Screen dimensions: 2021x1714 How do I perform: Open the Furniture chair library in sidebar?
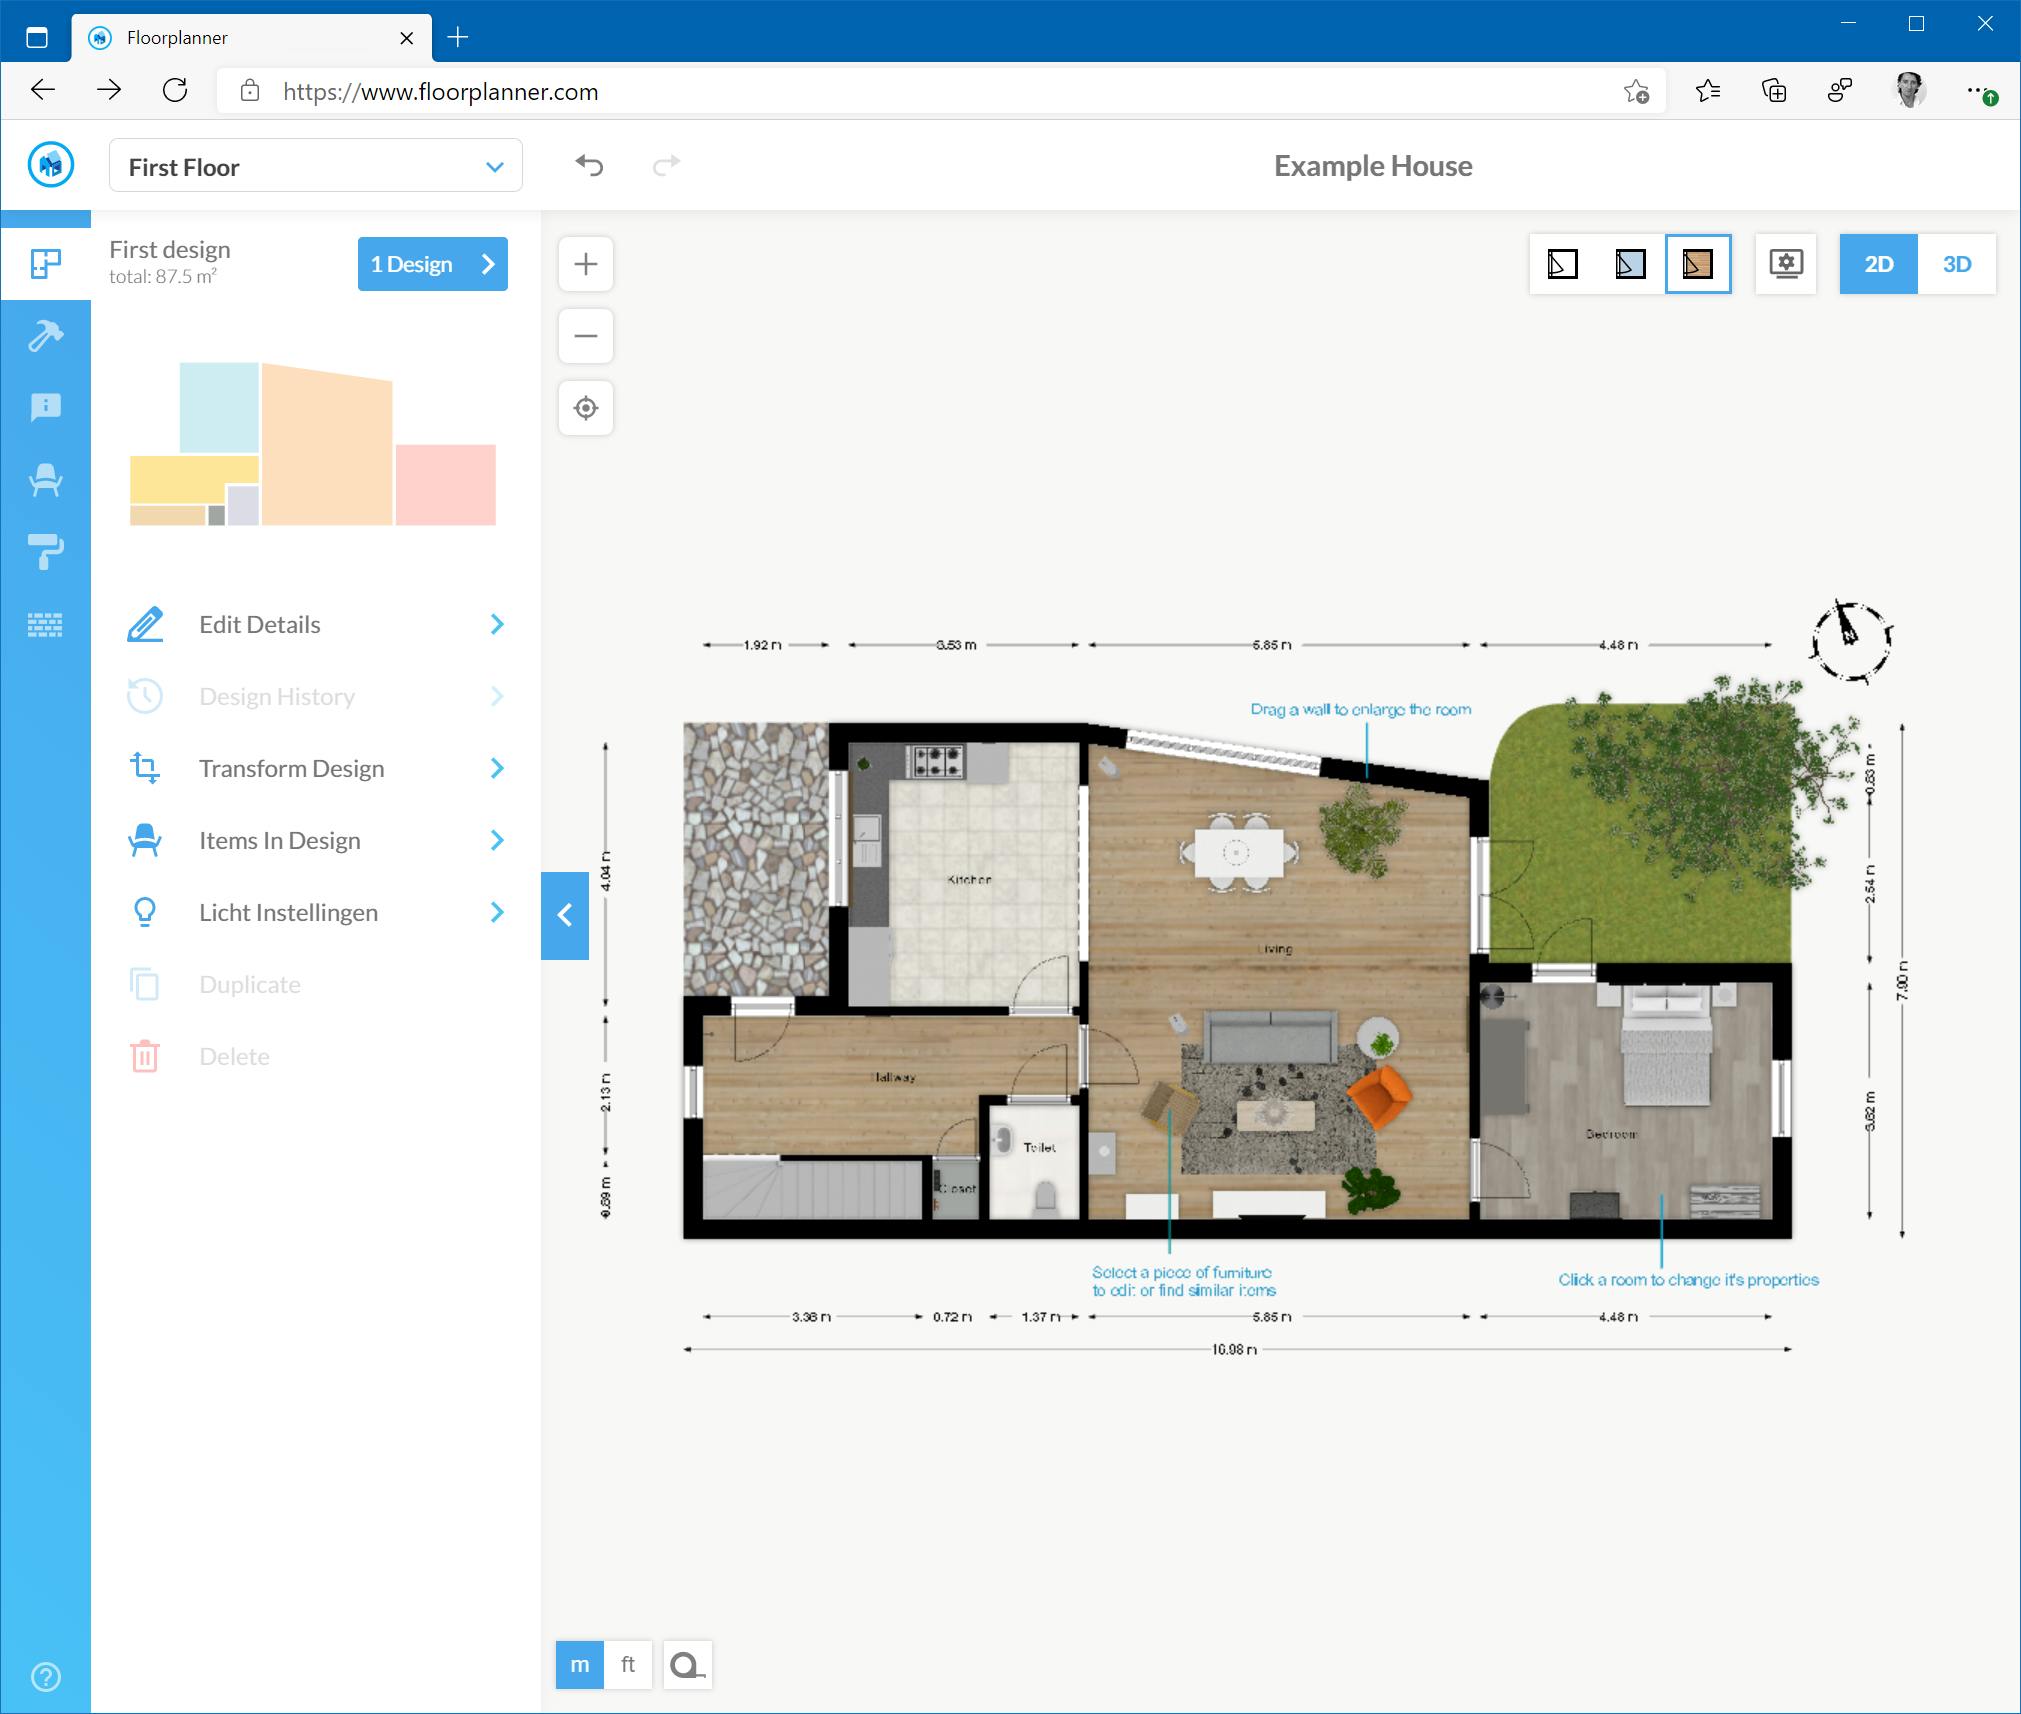46,480
